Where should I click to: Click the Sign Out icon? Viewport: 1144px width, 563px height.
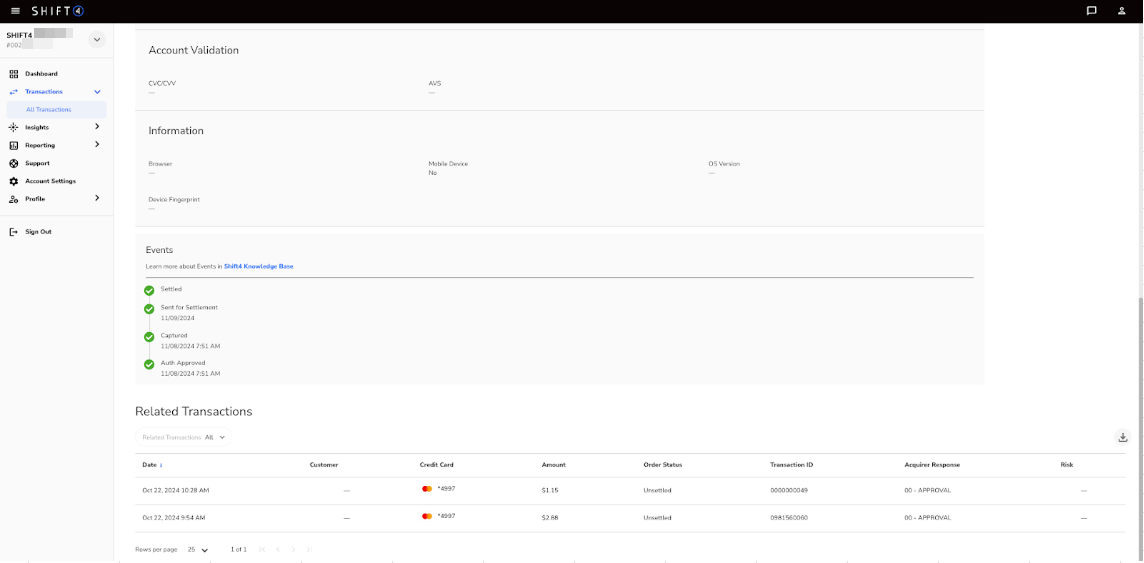pos(14,232)
